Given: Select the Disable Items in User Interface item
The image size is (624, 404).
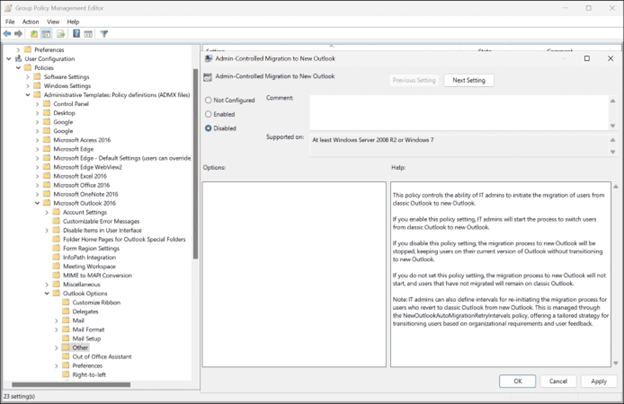Looking at the screenshot, I should [x=102, y=230].
